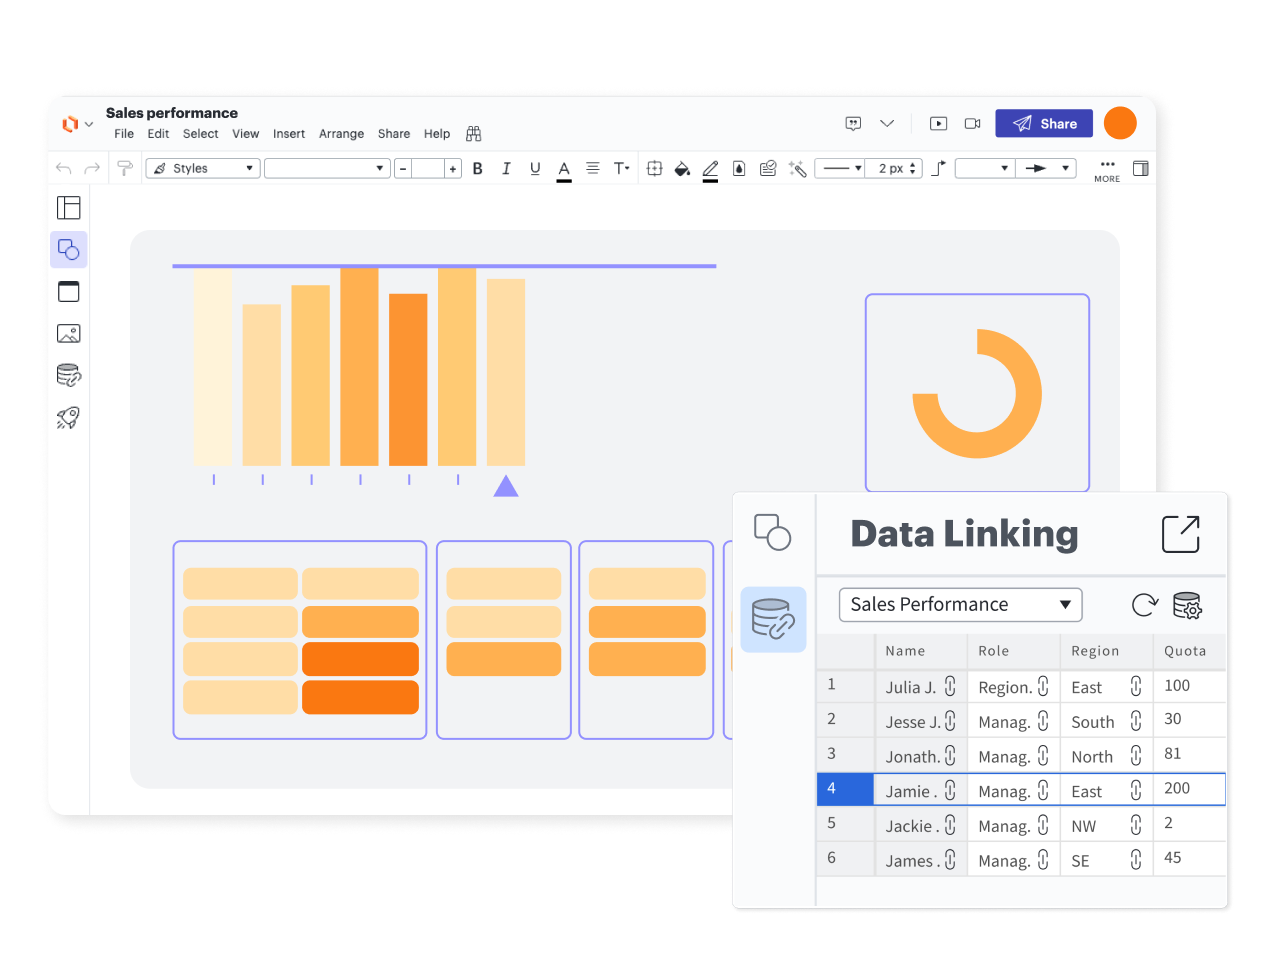1280x960 pixels.
Task: Click the Data Linking icon in left sidebar
Action: (68, 375)
